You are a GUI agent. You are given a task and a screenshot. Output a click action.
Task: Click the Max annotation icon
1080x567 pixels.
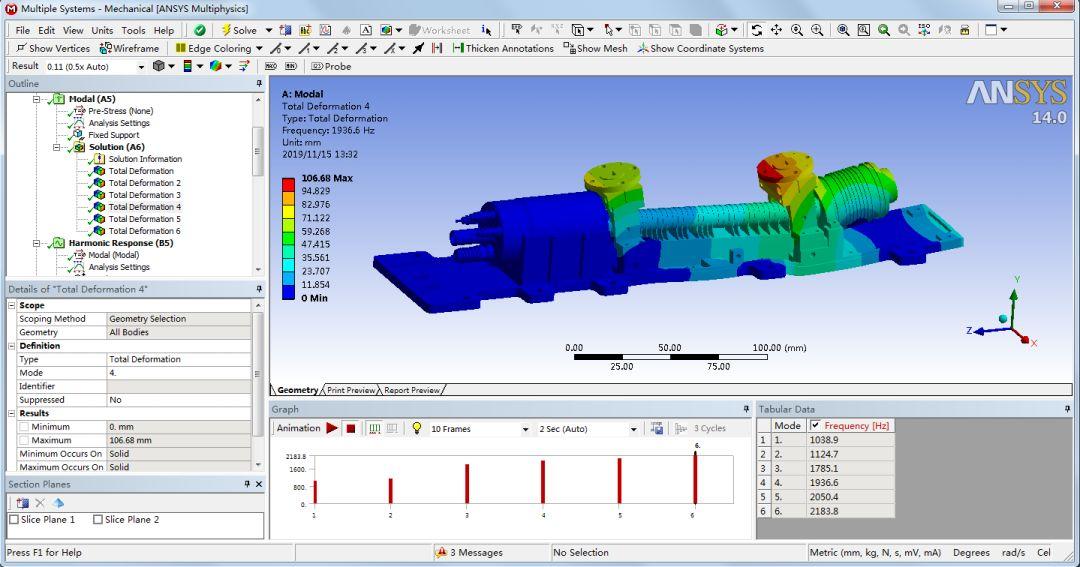tap(271, 66)
